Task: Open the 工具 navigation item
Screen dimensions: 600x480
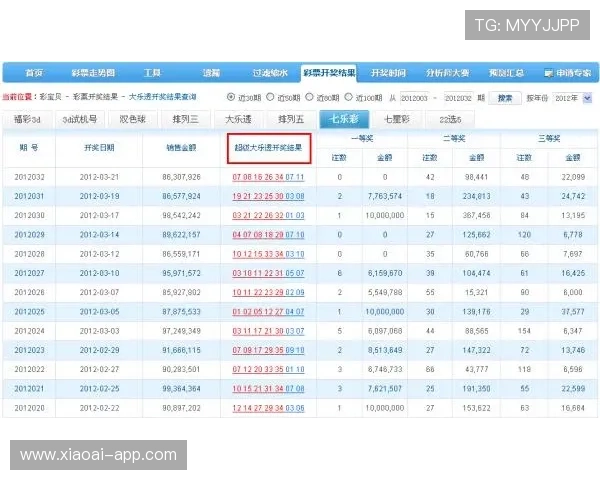Action: pos(152,73)
